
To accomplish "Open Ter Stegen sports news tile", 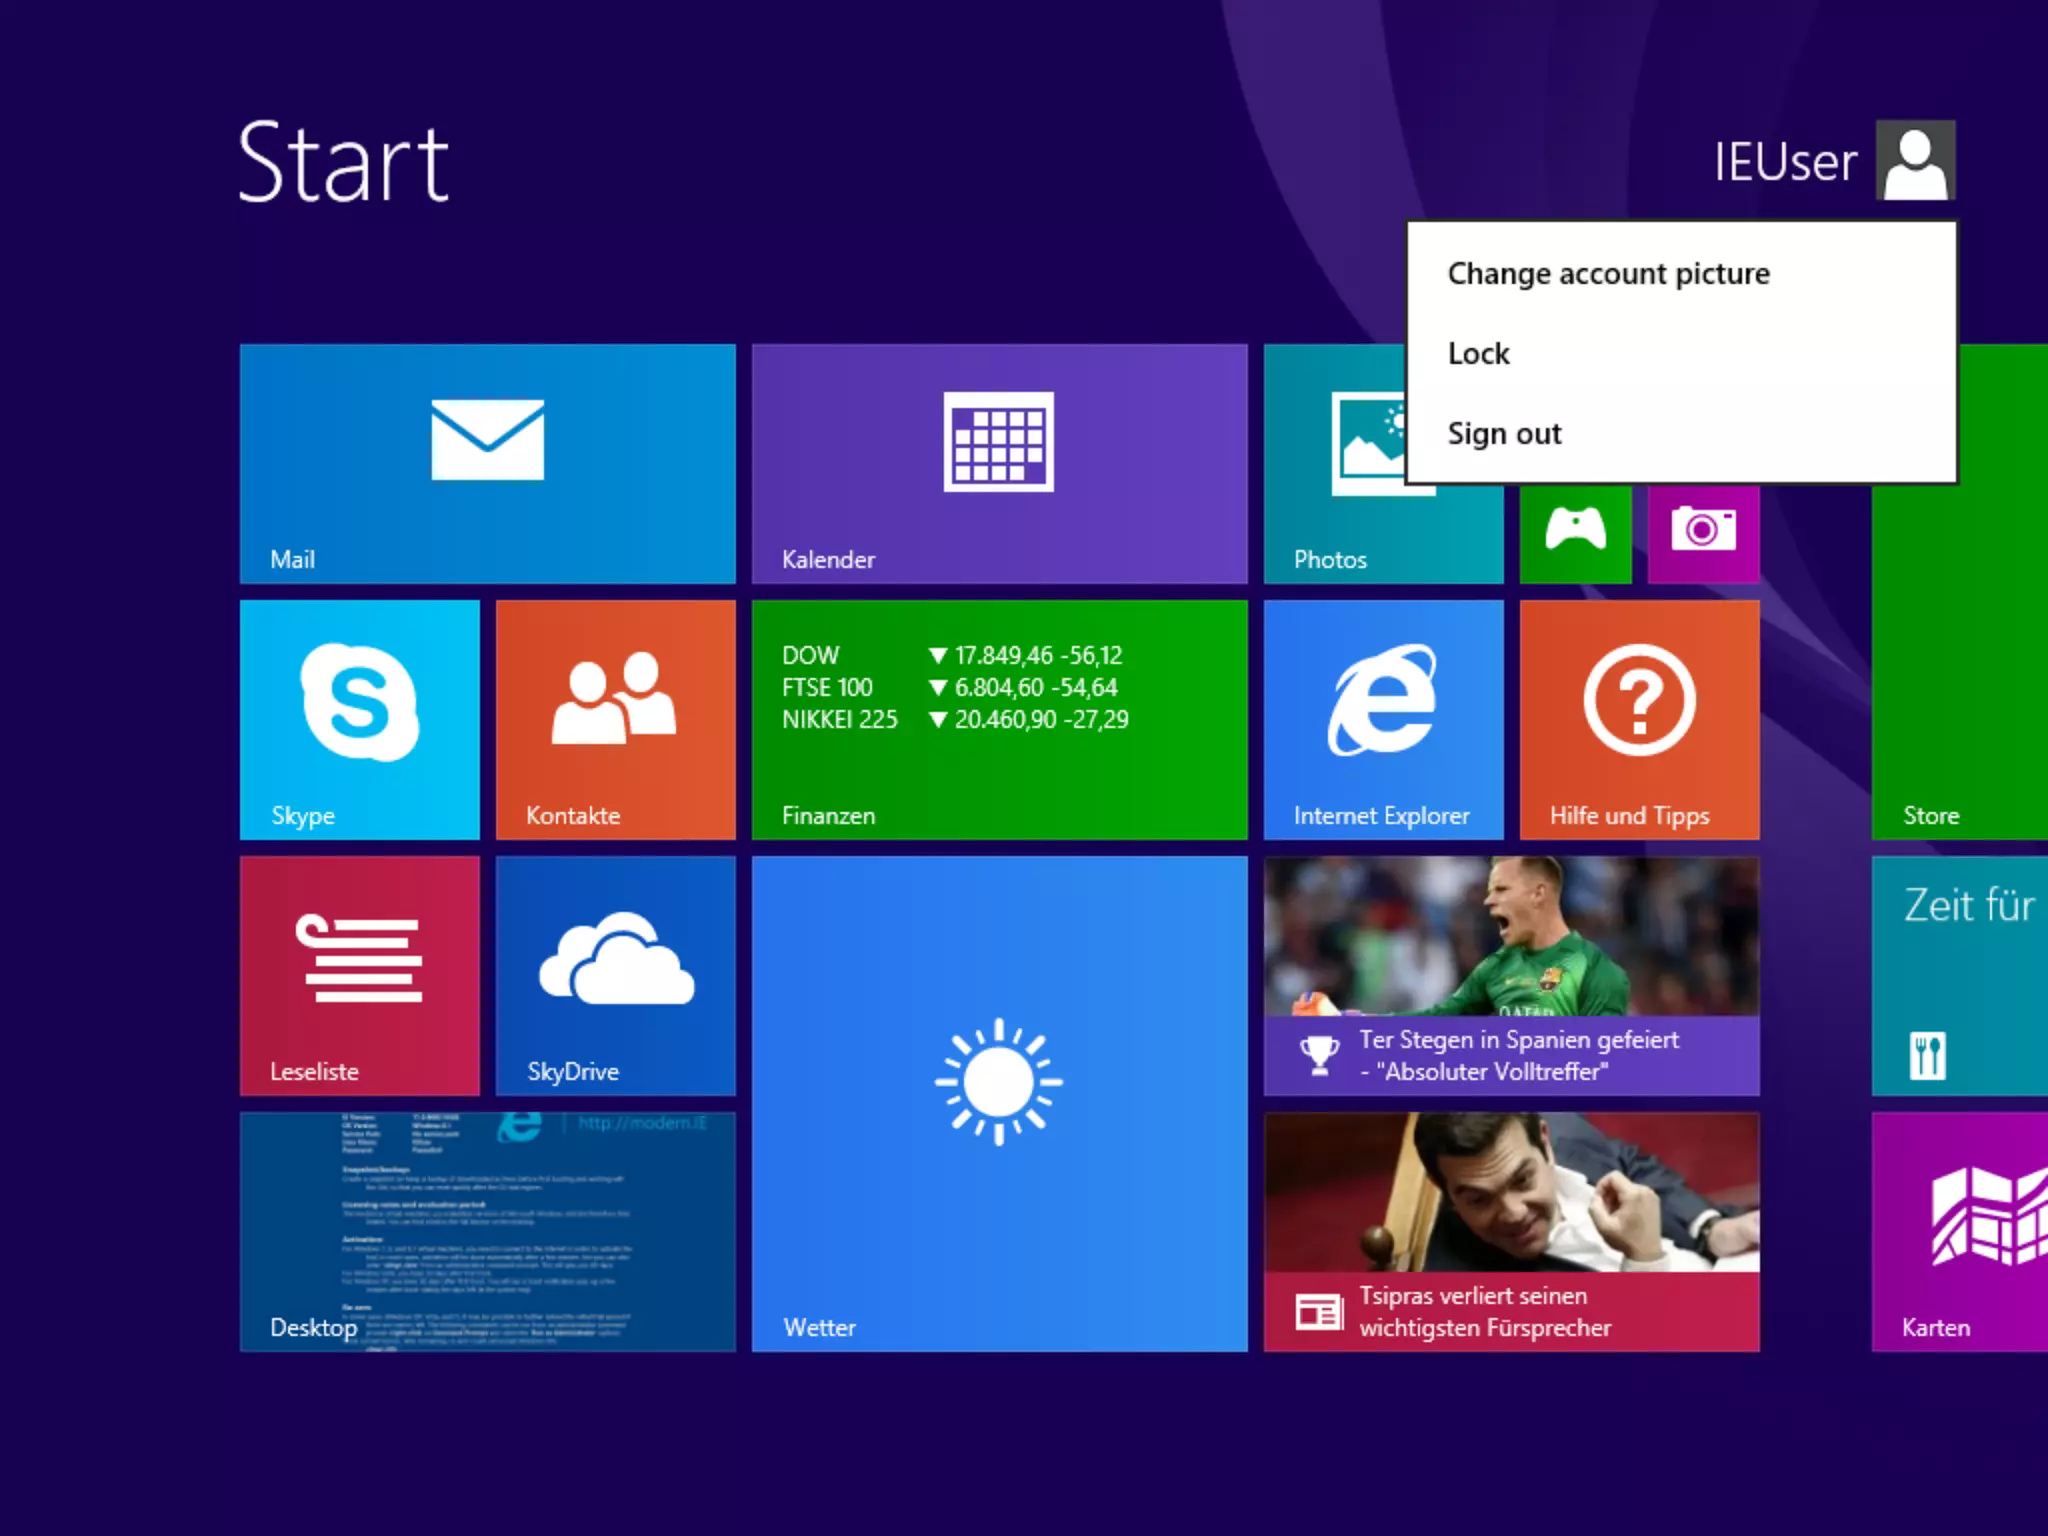I will [x=1511, y=975].
